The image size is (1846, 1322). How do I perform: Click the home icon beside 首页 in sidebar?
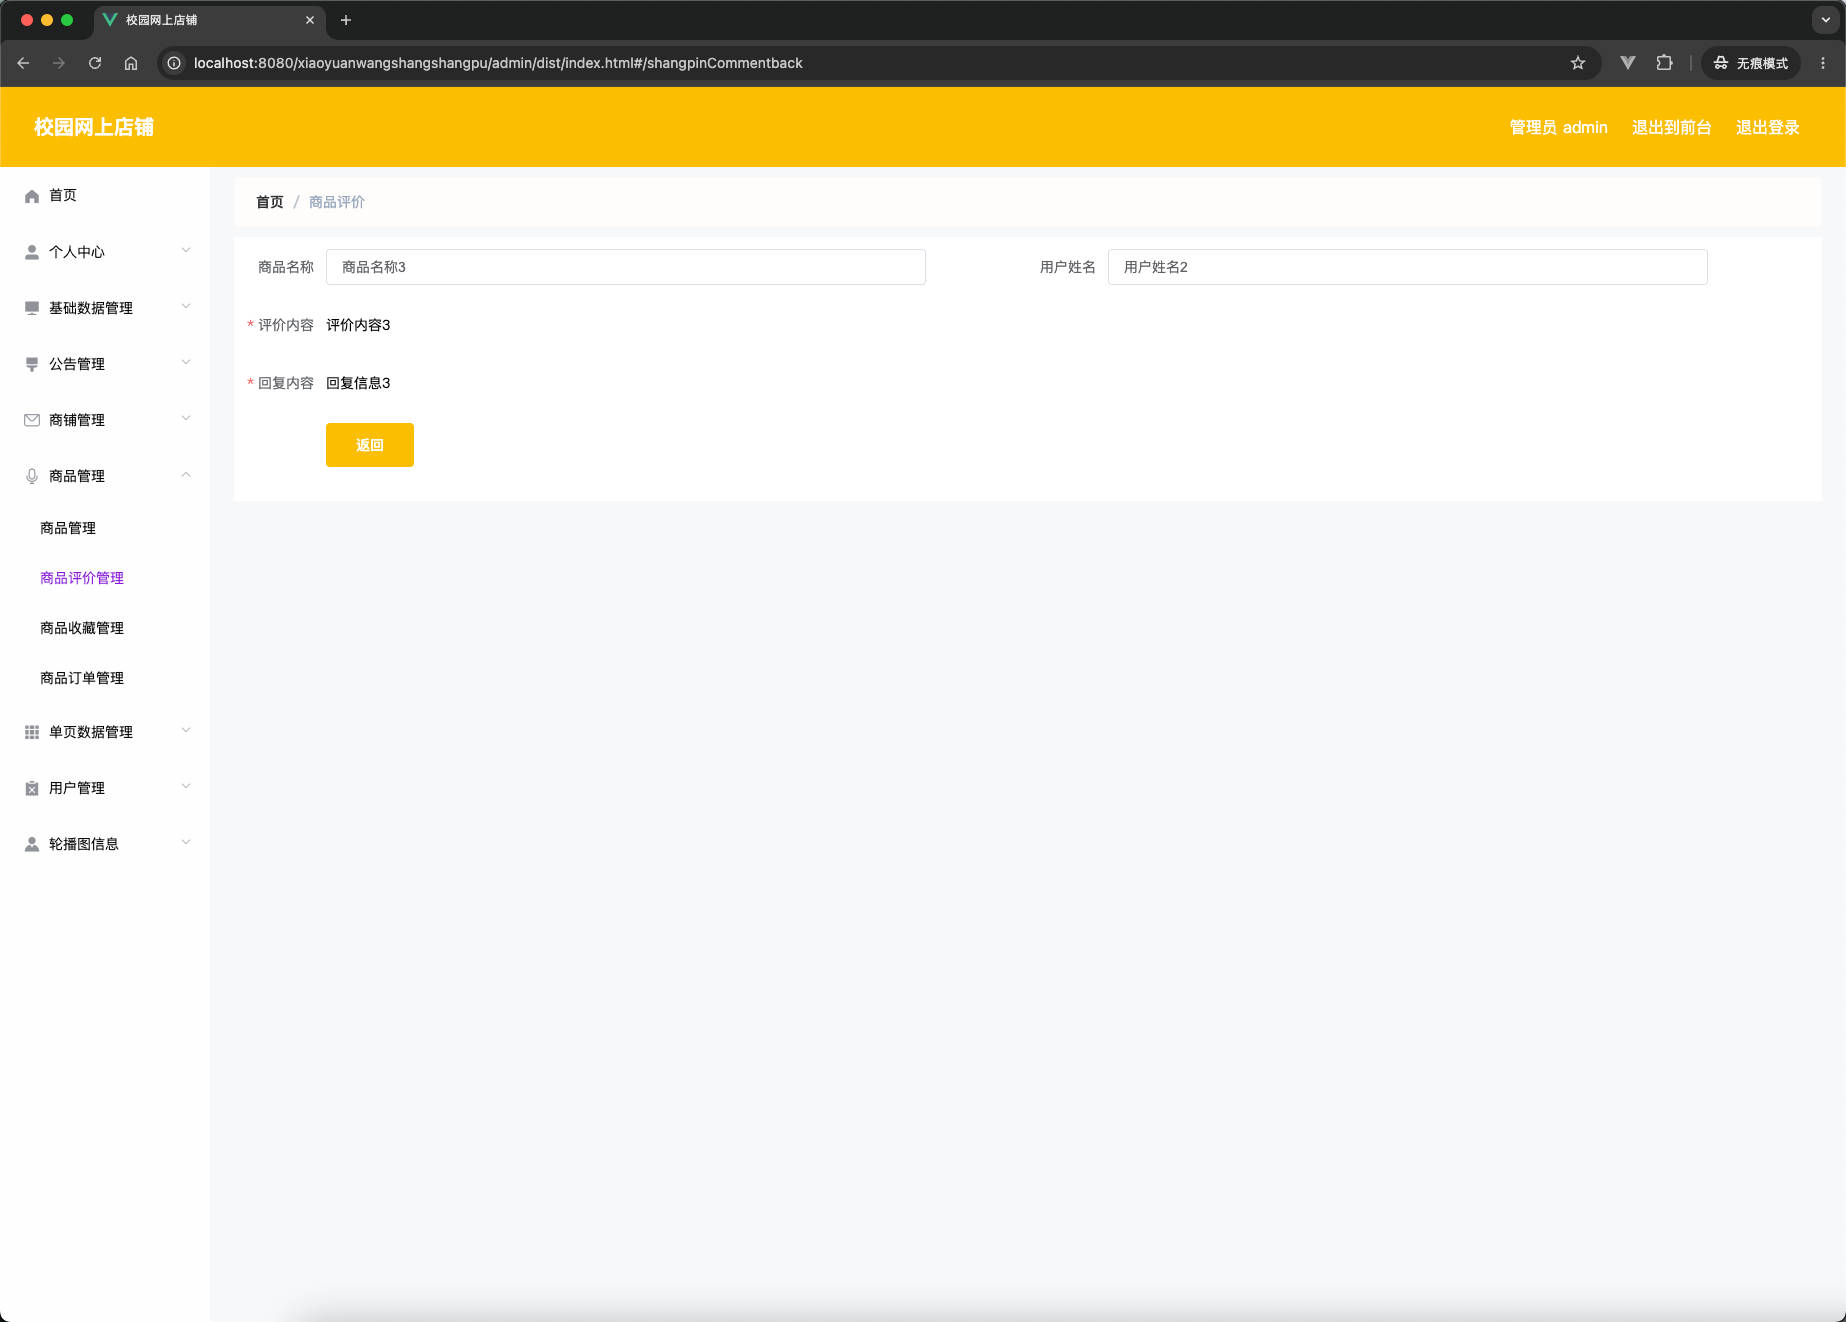click(x=32, y=196)
